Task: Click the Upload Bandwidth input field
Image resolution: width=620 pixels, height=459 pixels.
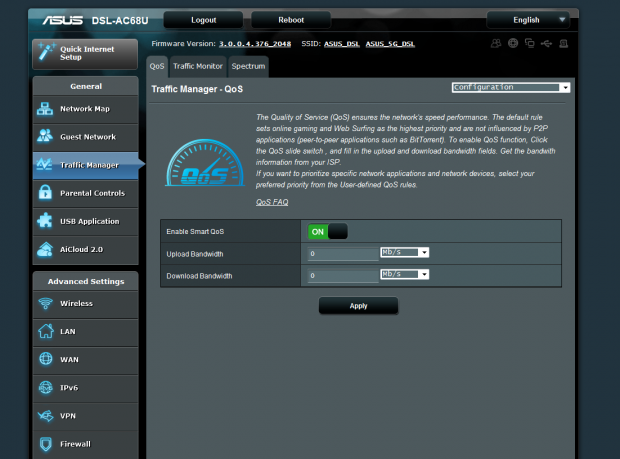Action: tap(343, 253)
